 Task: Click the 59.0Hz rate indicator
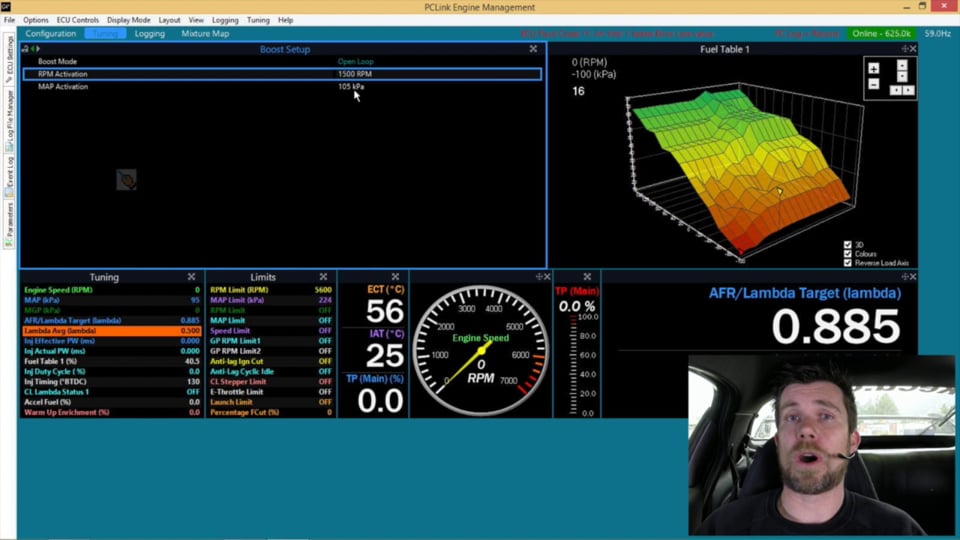937,34
